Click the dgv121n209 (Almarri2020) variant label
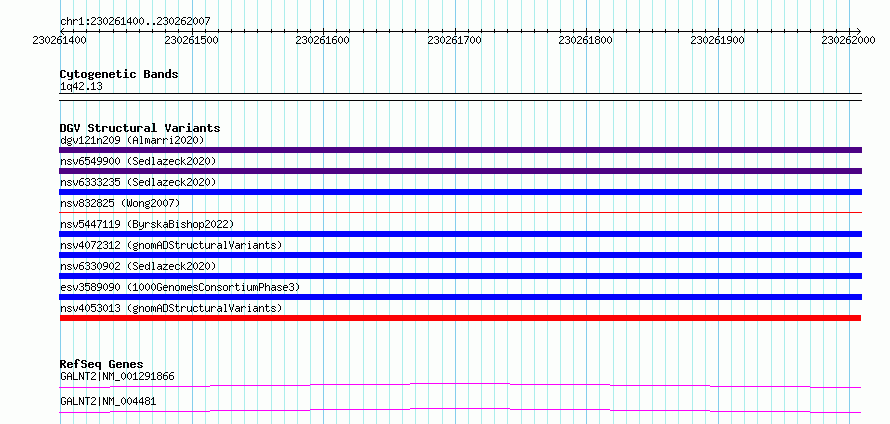 132,140
